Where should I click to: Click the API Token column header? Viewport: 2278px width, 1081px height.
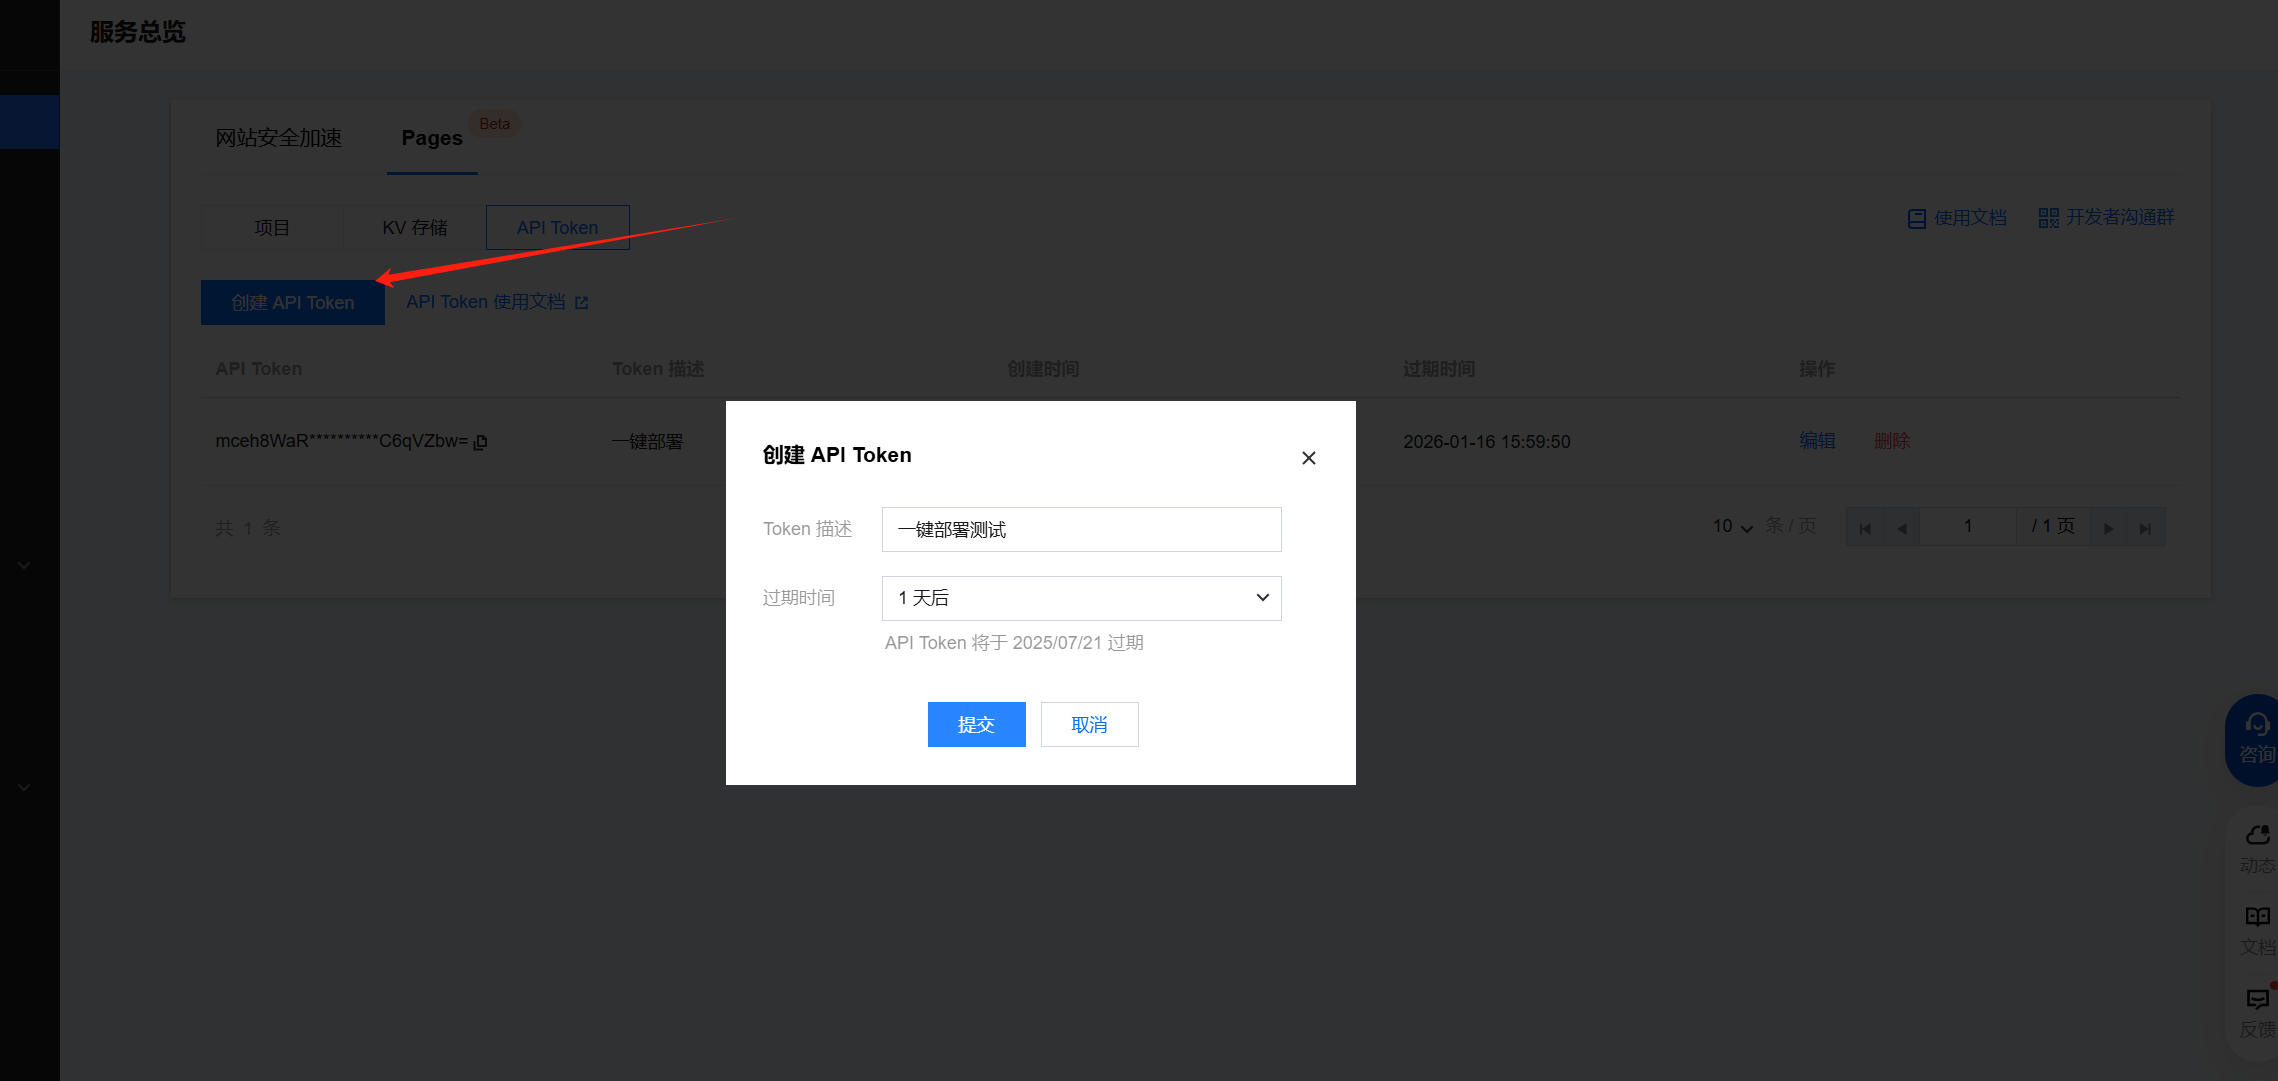(259, 369)
